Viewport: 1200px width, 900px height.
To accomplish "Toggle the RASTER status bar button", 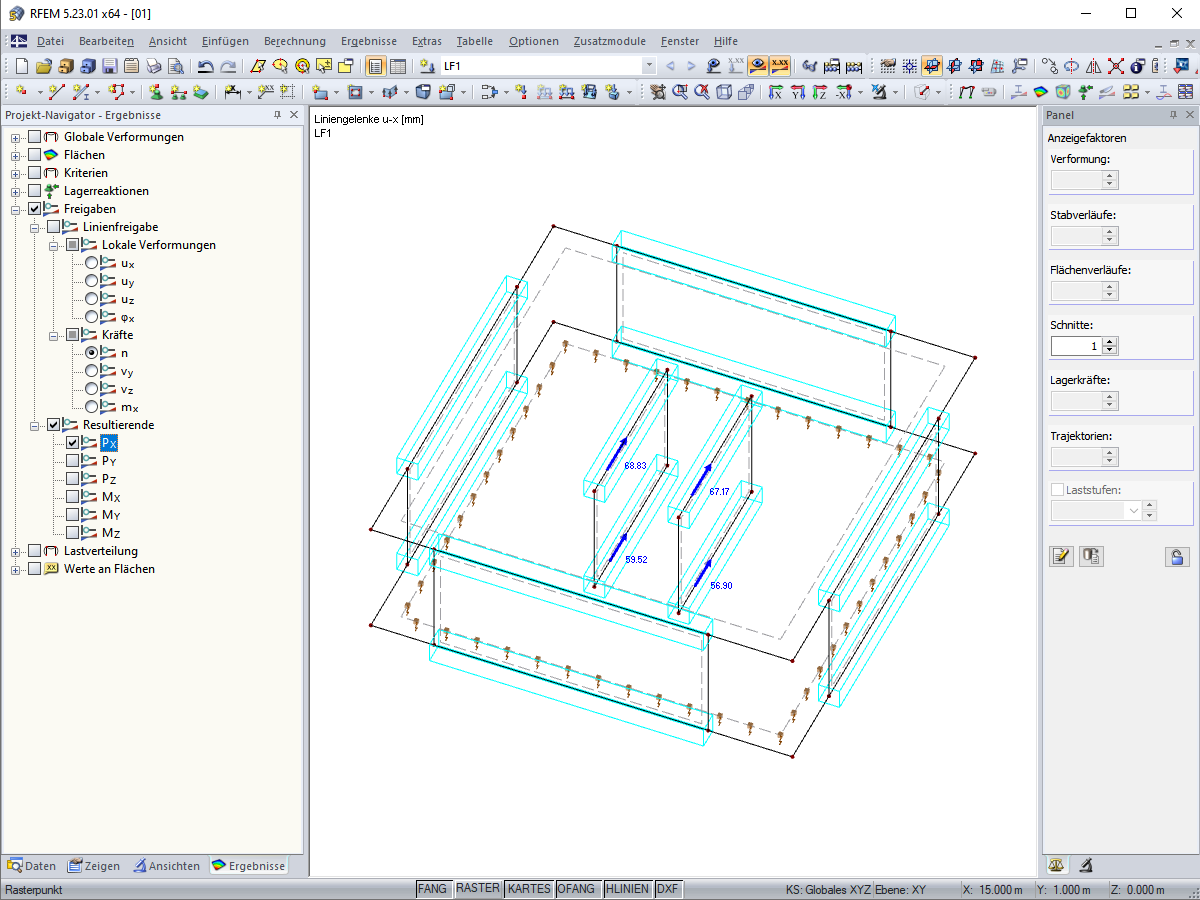I will pos(478,889).
